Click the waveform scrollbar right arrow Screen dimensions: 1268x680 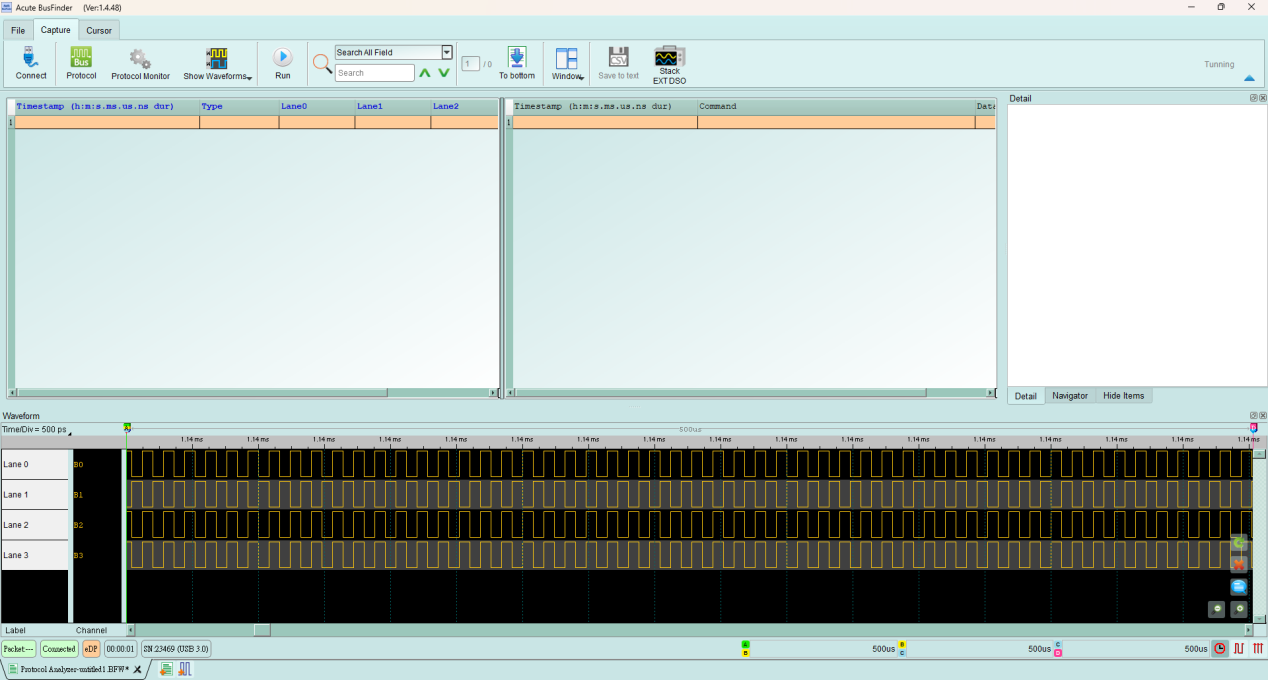tap(1248, 630)
